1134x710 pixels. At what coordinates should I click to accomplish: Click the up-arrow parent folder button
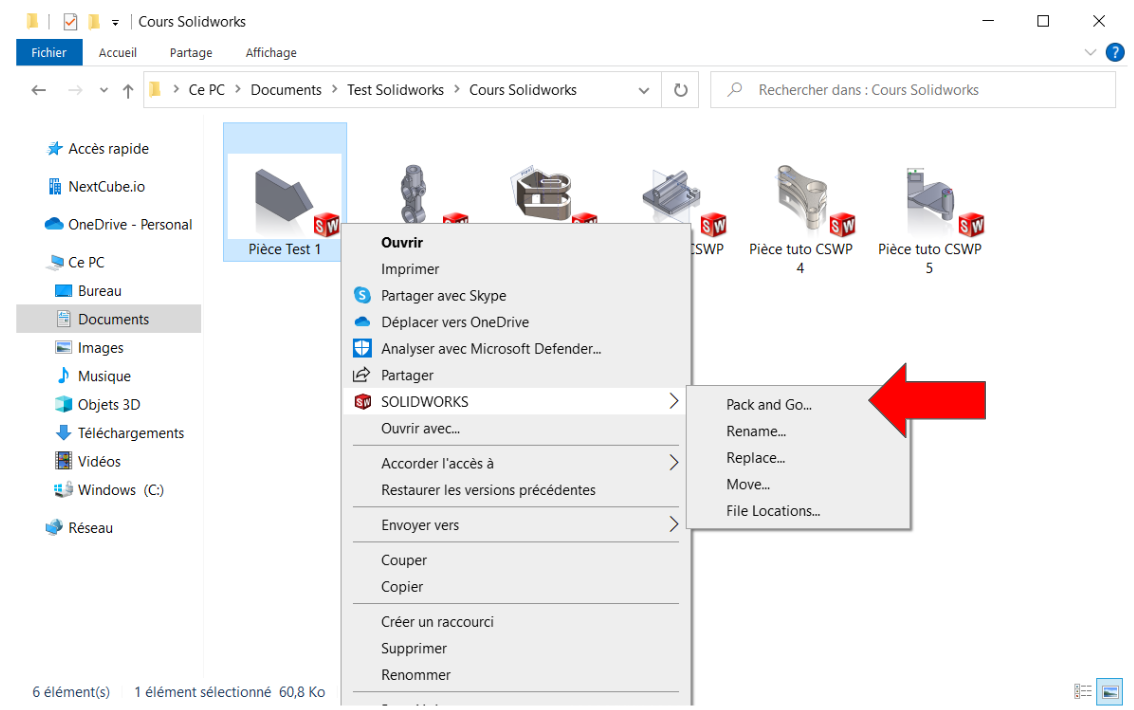pos(128,91)
